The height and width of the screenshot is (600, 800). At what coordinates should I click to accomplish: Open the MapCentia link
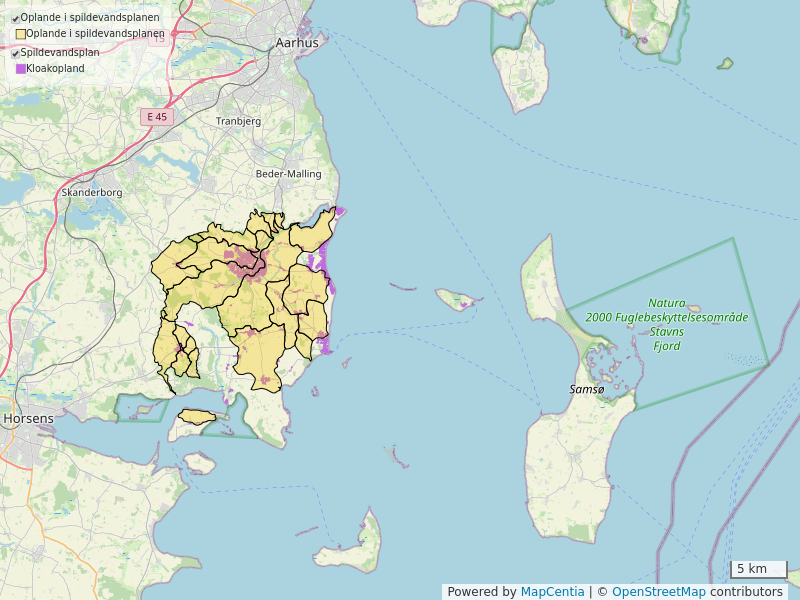point(552,592)
